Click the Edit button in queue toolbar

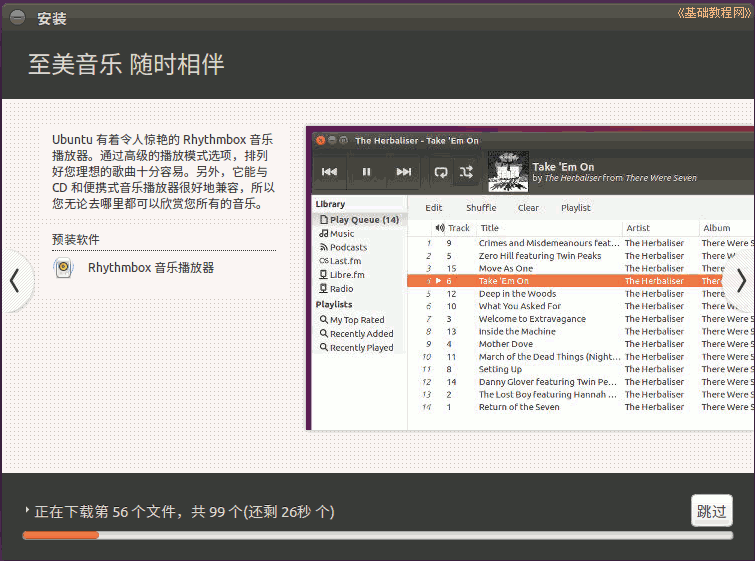point(433,208)
